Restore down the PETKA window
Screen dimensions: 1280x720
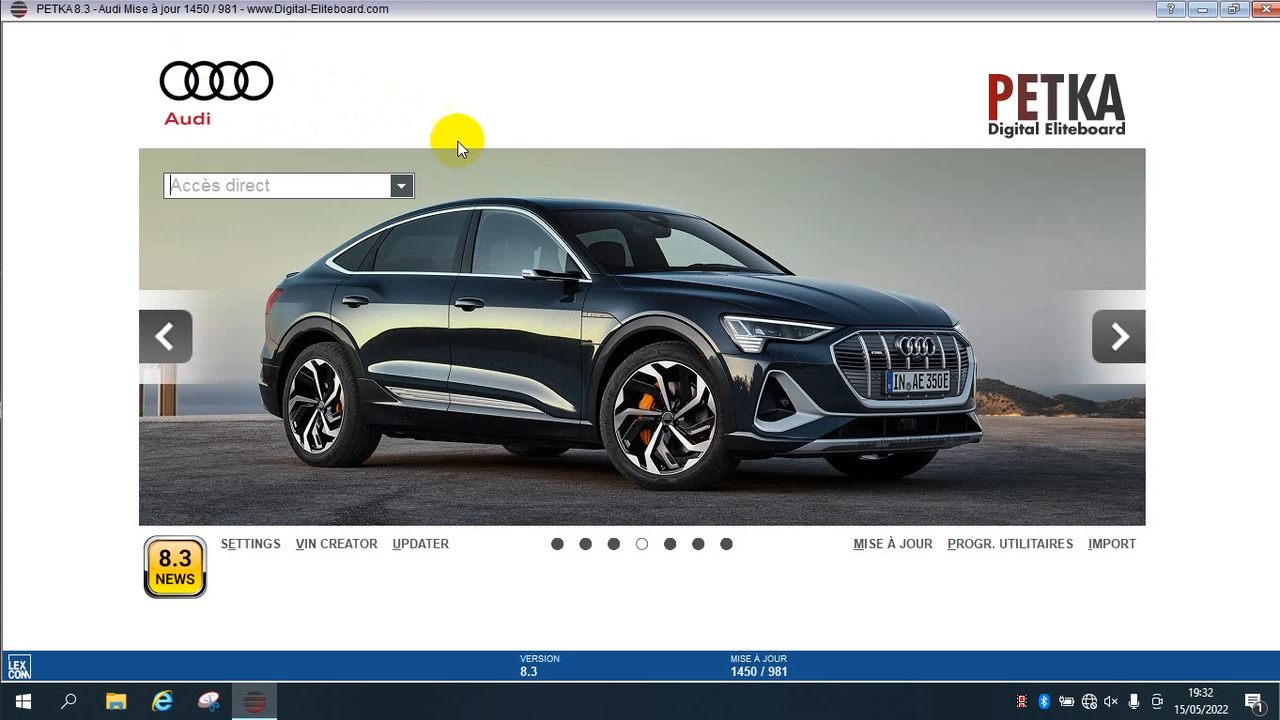pos(1233,9)
